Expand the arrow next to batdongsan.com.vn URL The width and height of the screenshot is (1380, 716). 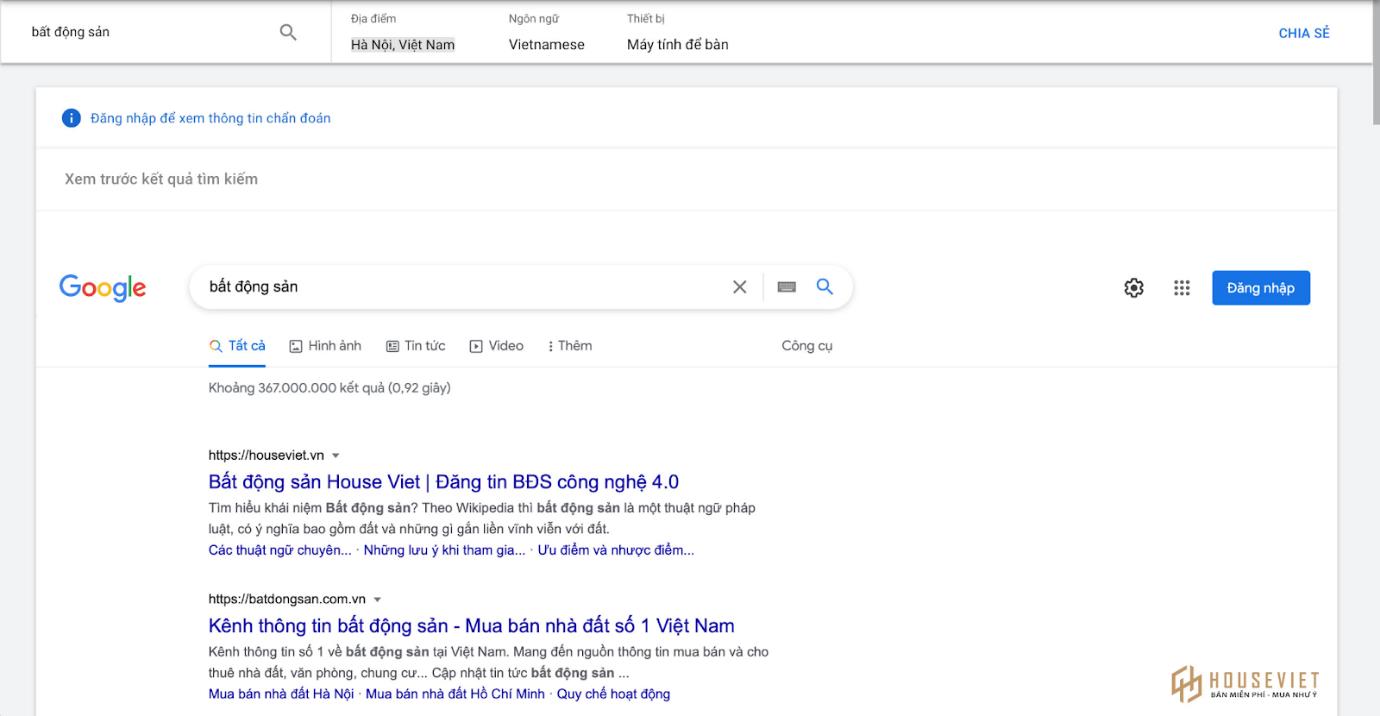378,600
